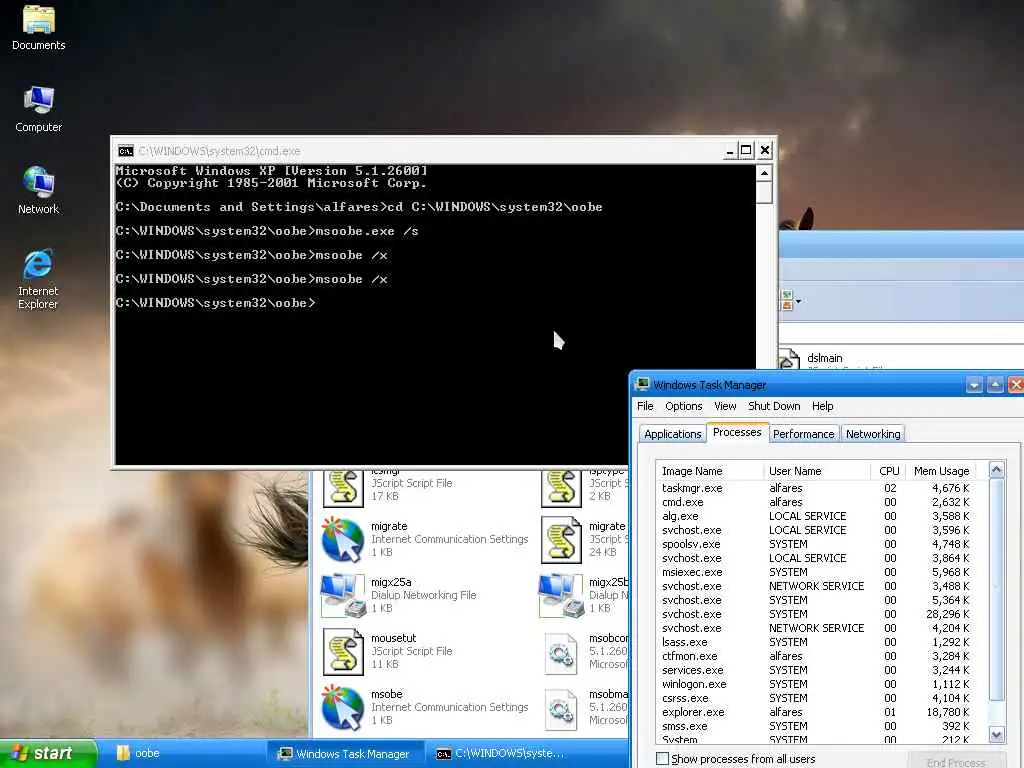Open the Computer desktop icon
1024x768 pixels.
(39, 109)
